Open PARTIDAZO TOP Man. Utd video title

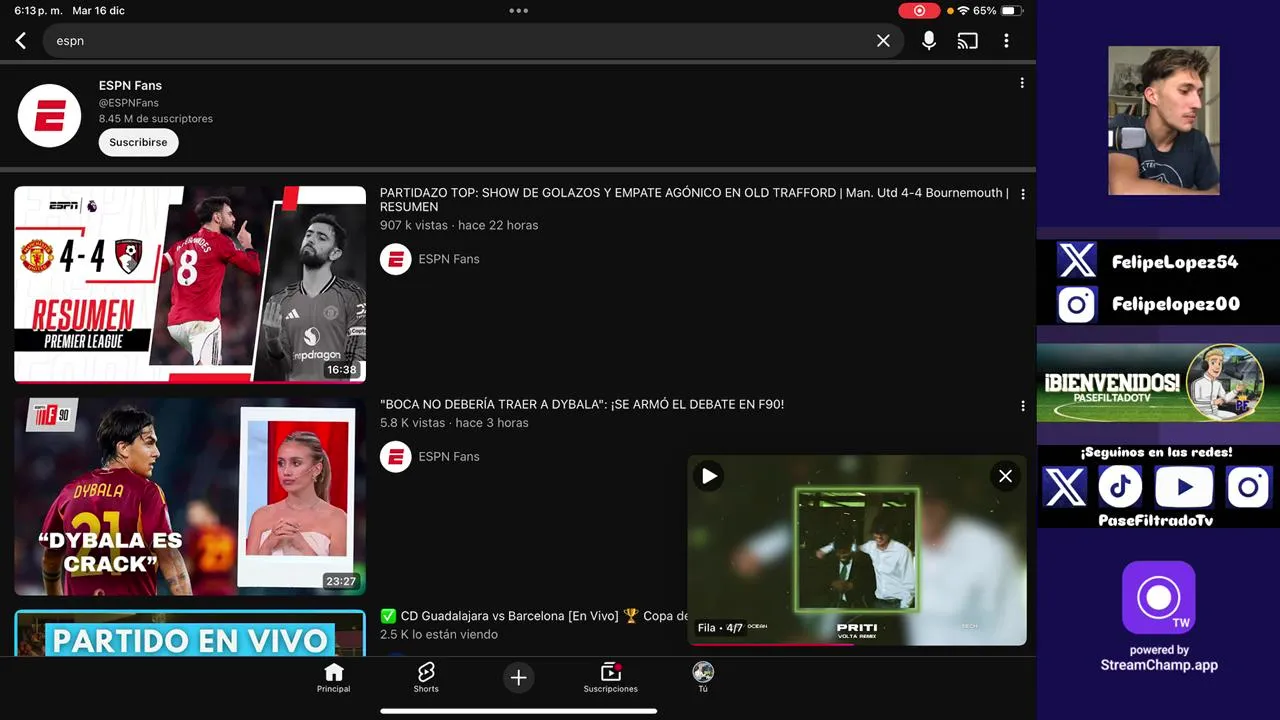pos(694,199)
